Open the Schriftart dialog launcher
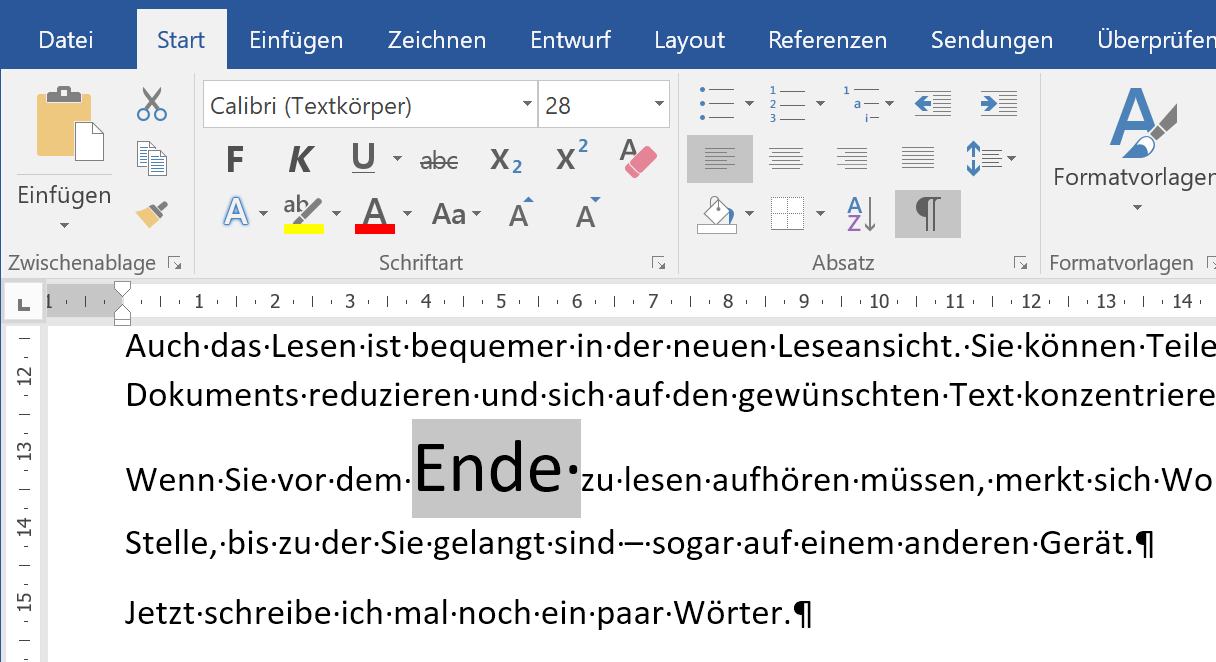 tap(658, 263)
